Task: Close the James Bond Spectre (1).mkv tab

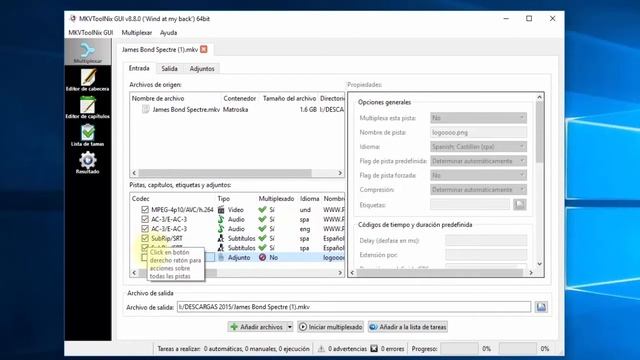Action: tap(204, 49)
